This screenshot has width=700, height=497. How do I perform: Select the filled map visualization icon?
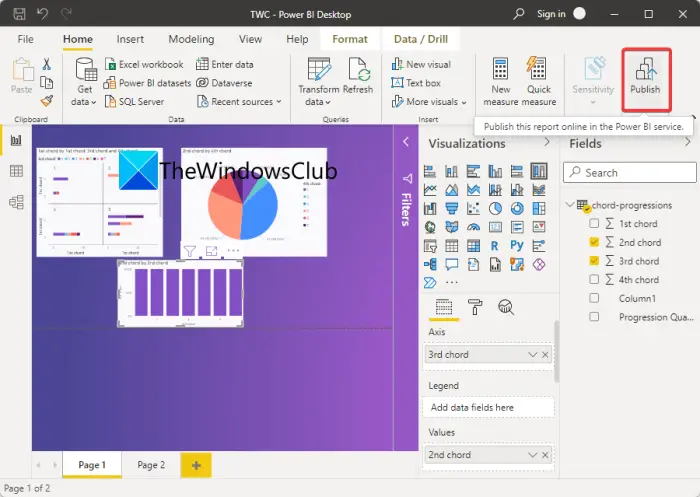click(451, 227)
